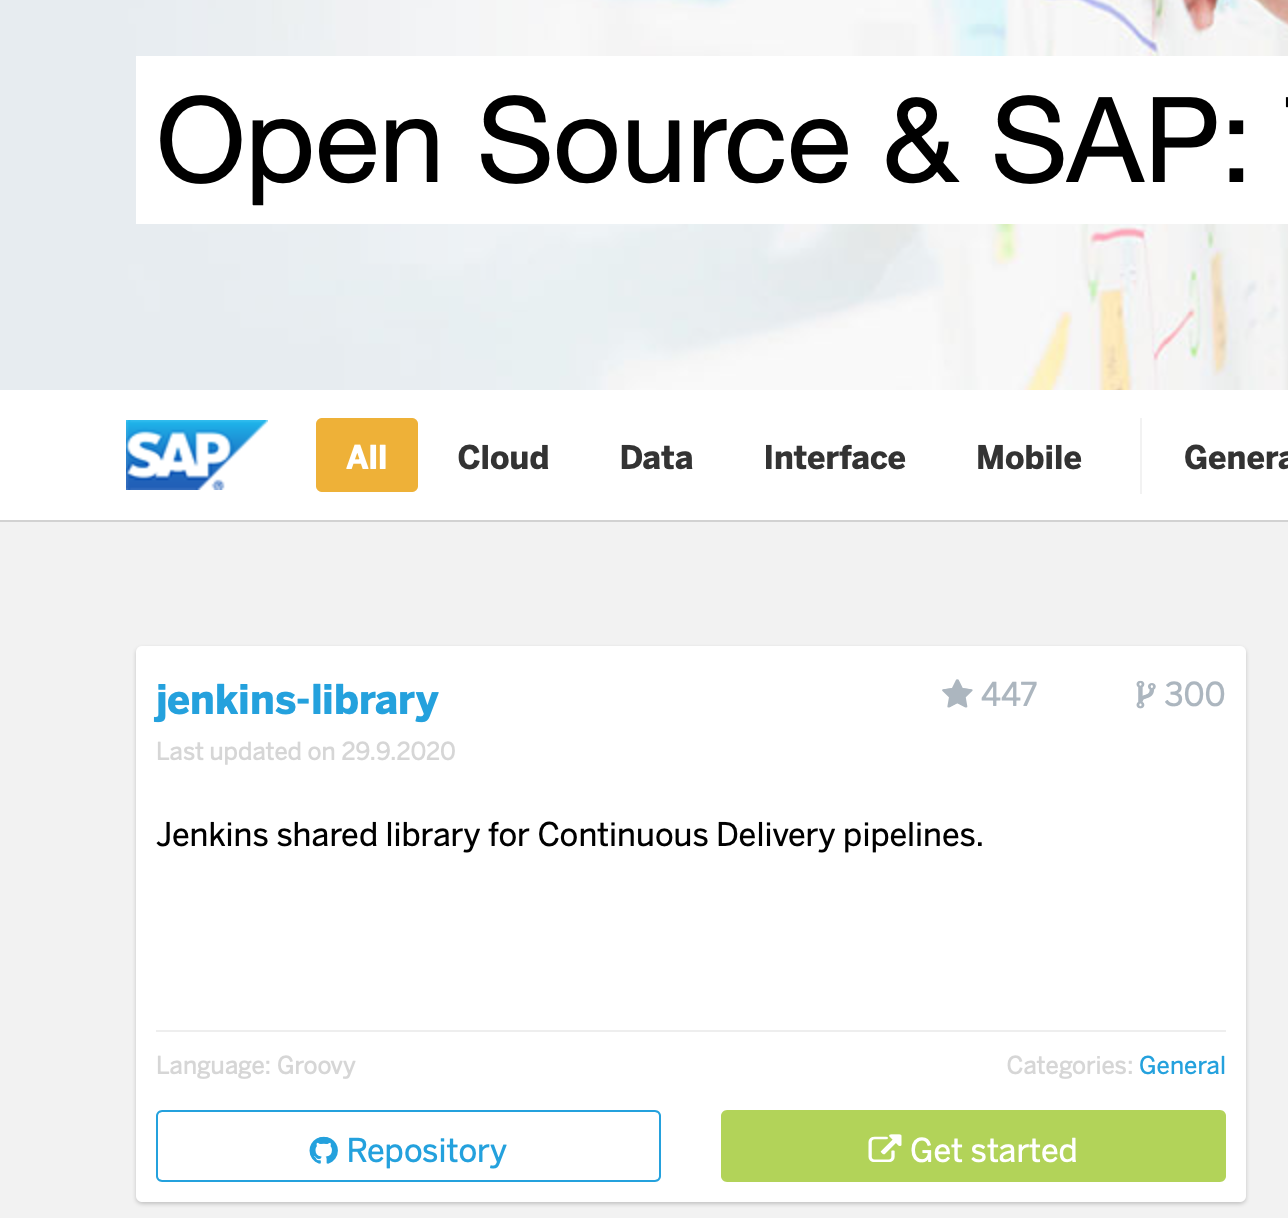Select the Interface category
The image size is (1288, 1218).
click(x=834, y=457)
